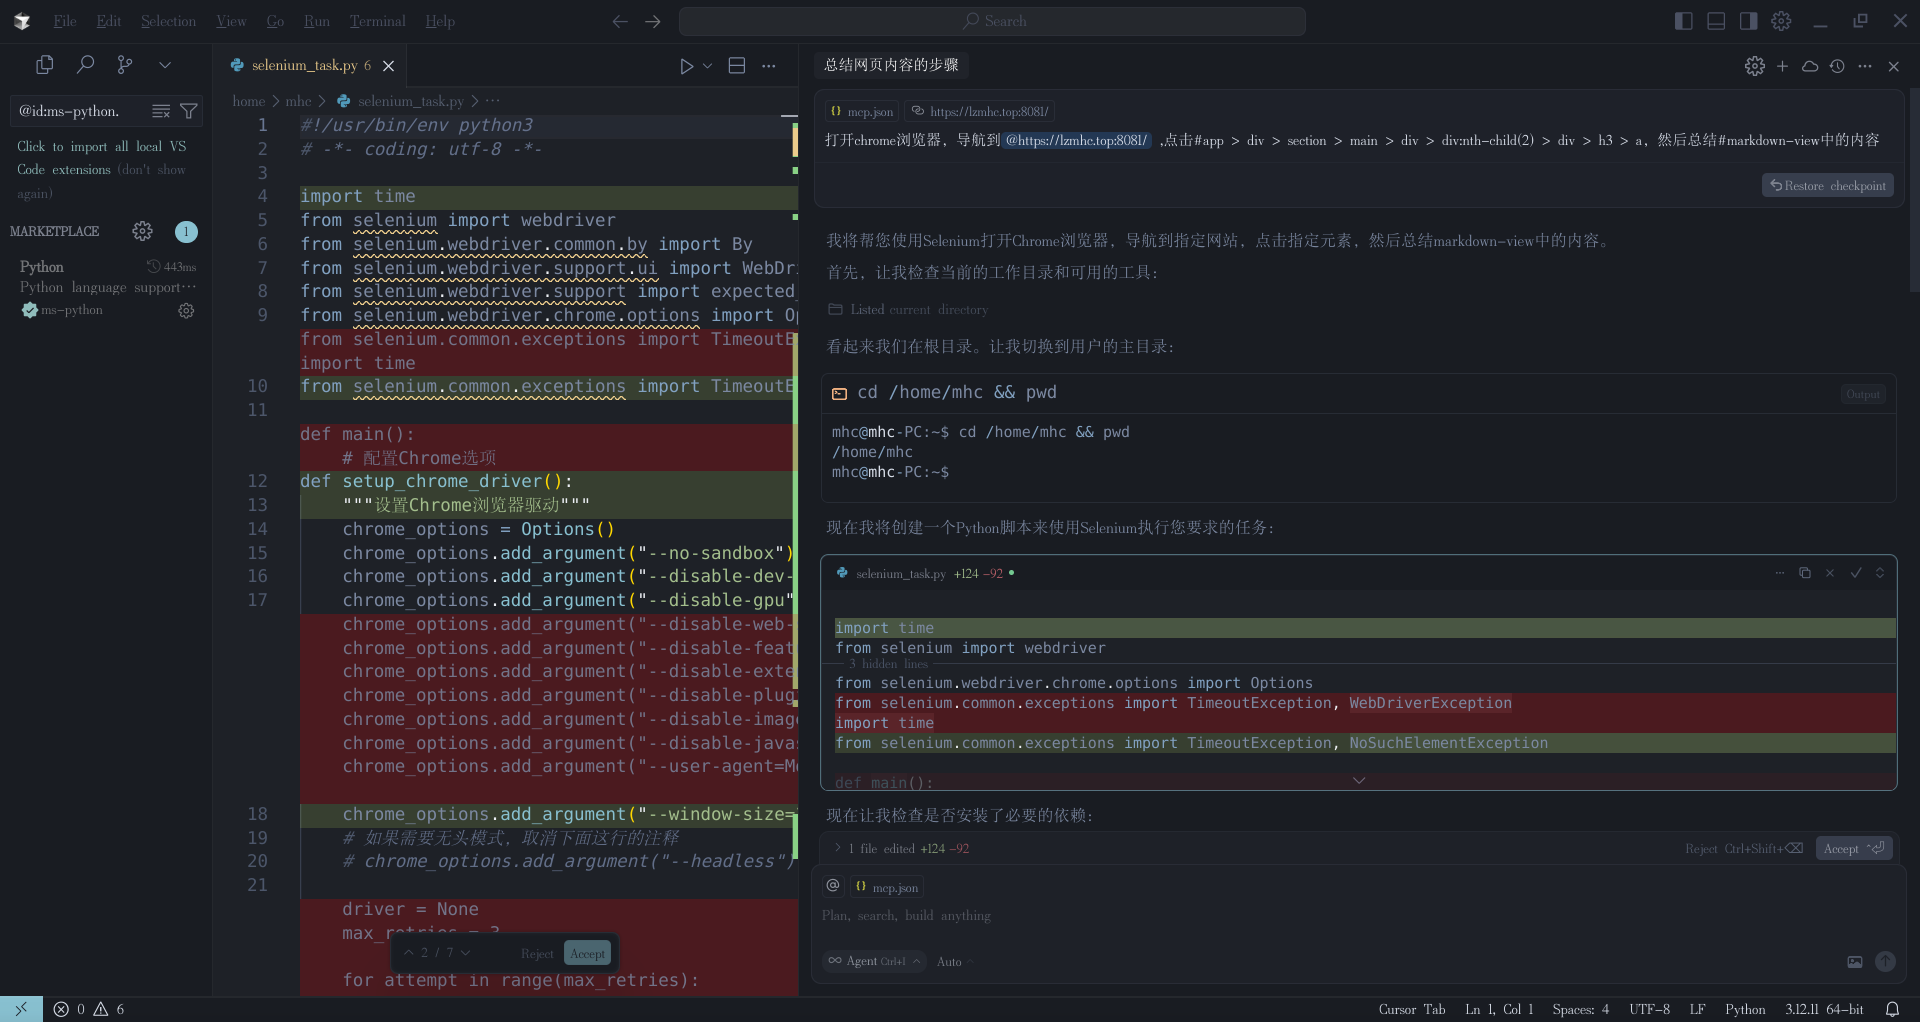Screen dimensions: 1920x1022
Task: Toggle secondary AI pane visibility
Action: point(1749,21)
